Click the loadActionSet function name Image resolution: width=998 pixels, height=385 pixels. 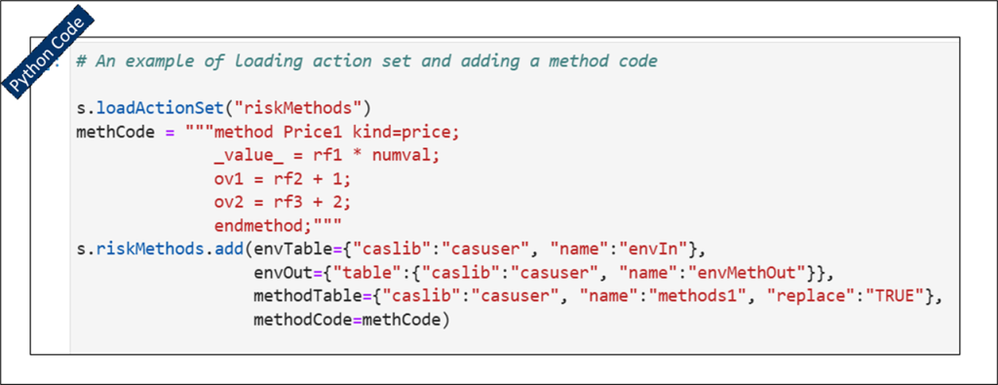[x=159, y=110]
